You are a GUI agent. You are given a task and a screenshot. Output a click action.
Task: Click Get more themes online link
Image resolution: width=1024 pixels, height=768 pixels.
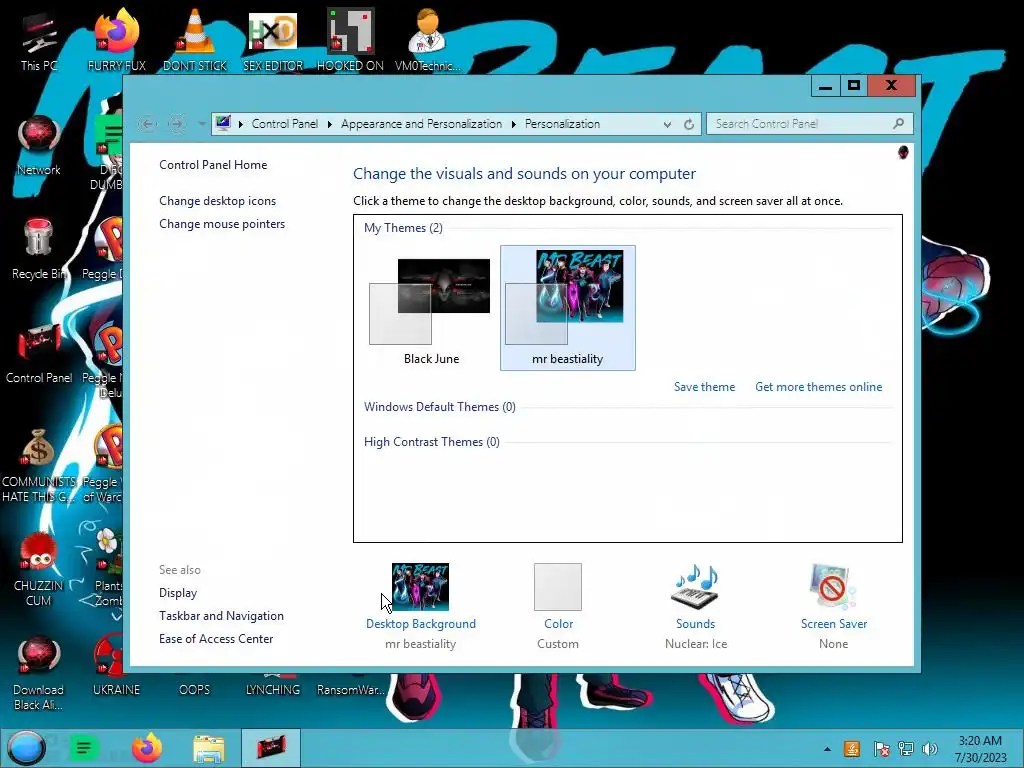pyautogui.click(x=818, y=387)
